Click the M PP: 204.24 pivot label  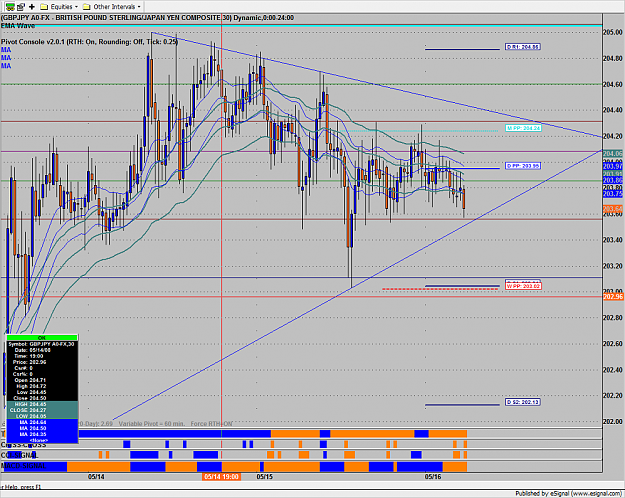click(523, 128)
